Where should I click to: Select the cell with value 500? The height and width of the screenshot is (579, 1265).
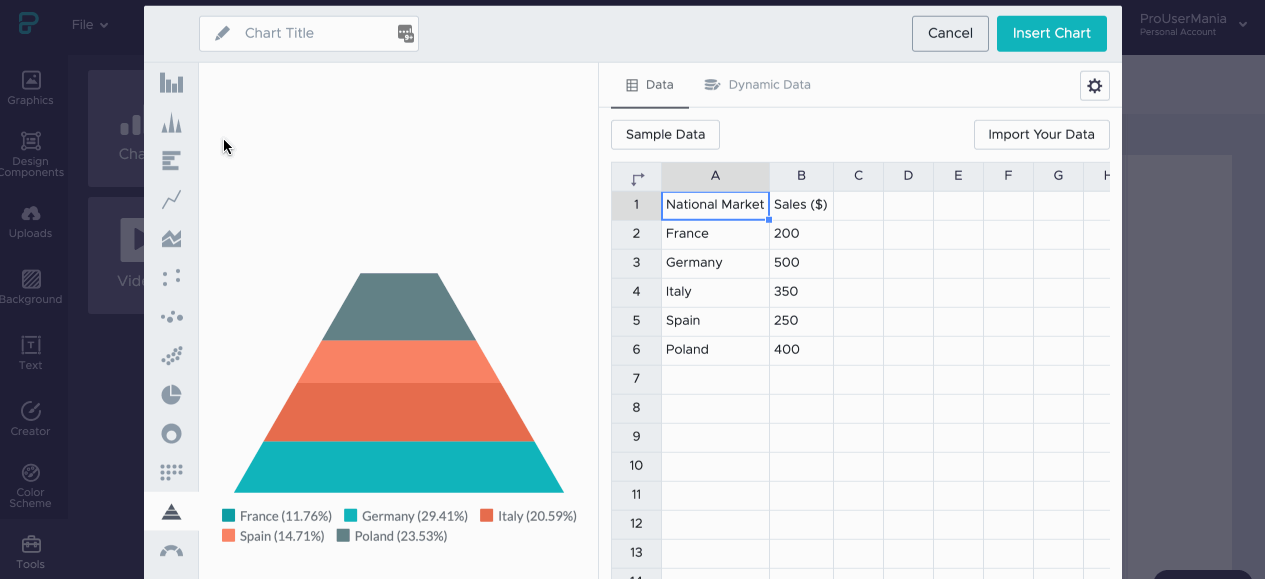(801, 263)
